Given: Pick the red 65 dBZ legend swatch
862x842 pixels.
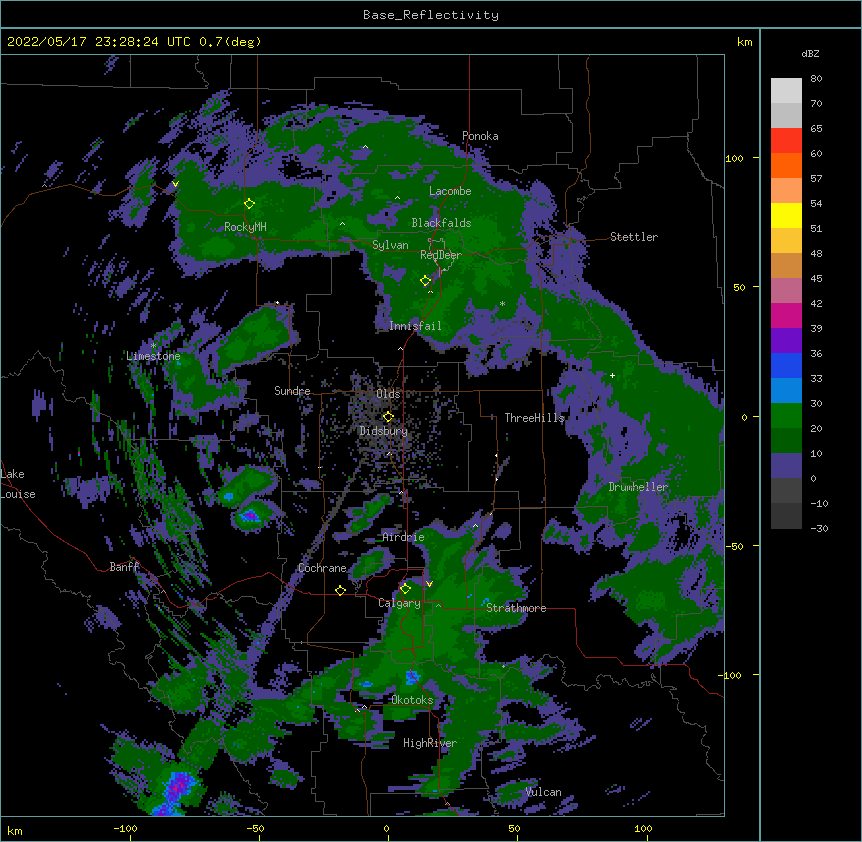Looking at the screenshot, I should coord(786,141).
